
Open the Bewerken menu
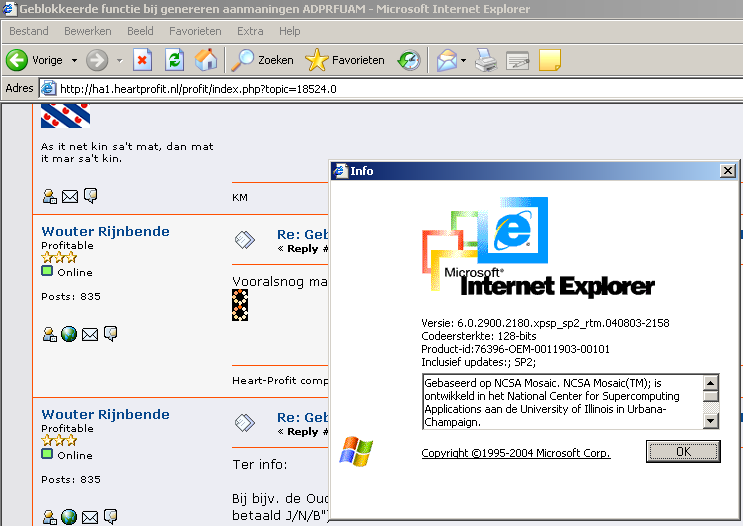coord(88,31)
